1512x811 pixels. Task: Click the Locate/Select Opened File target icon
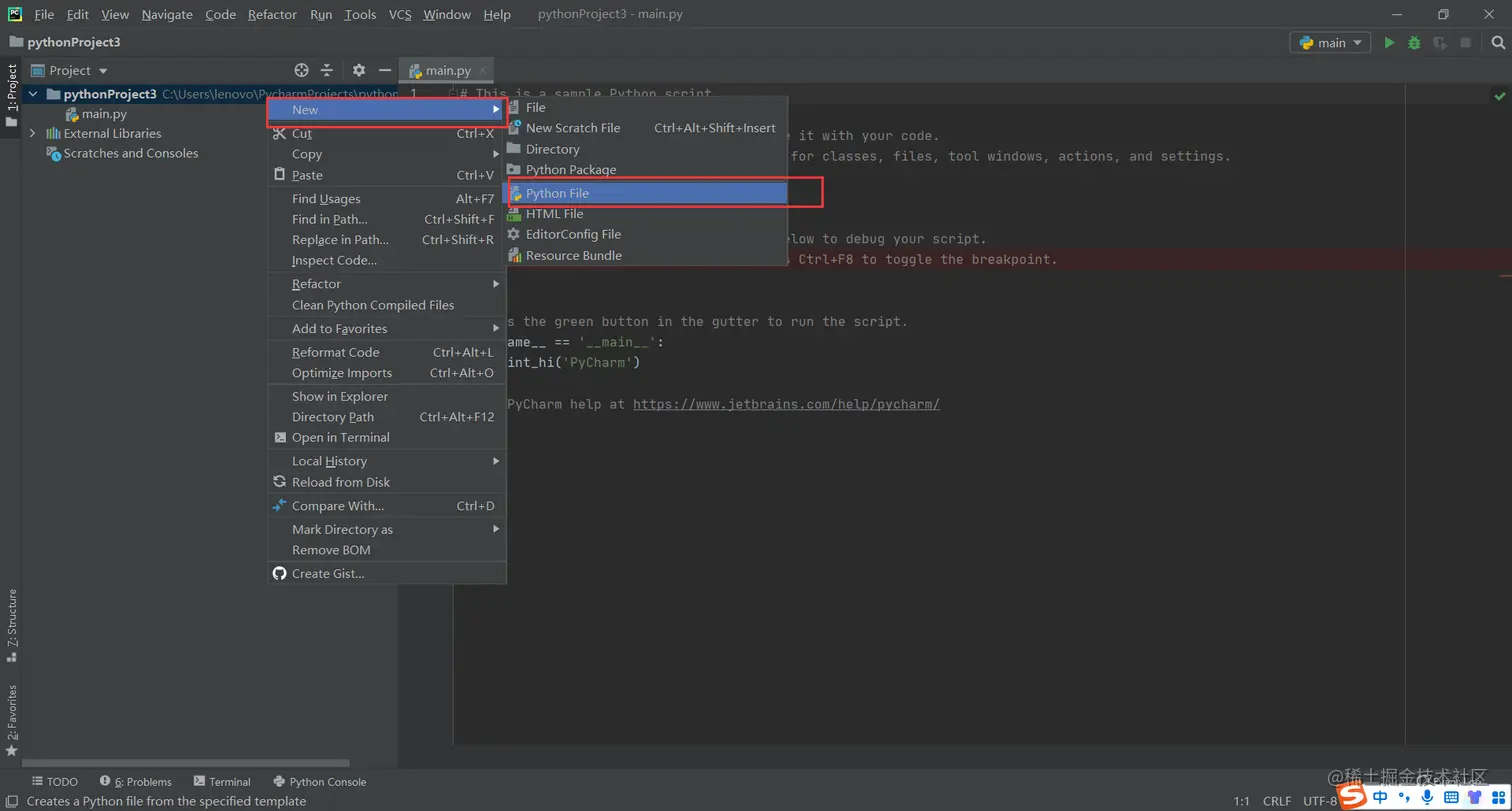[301, 70]
